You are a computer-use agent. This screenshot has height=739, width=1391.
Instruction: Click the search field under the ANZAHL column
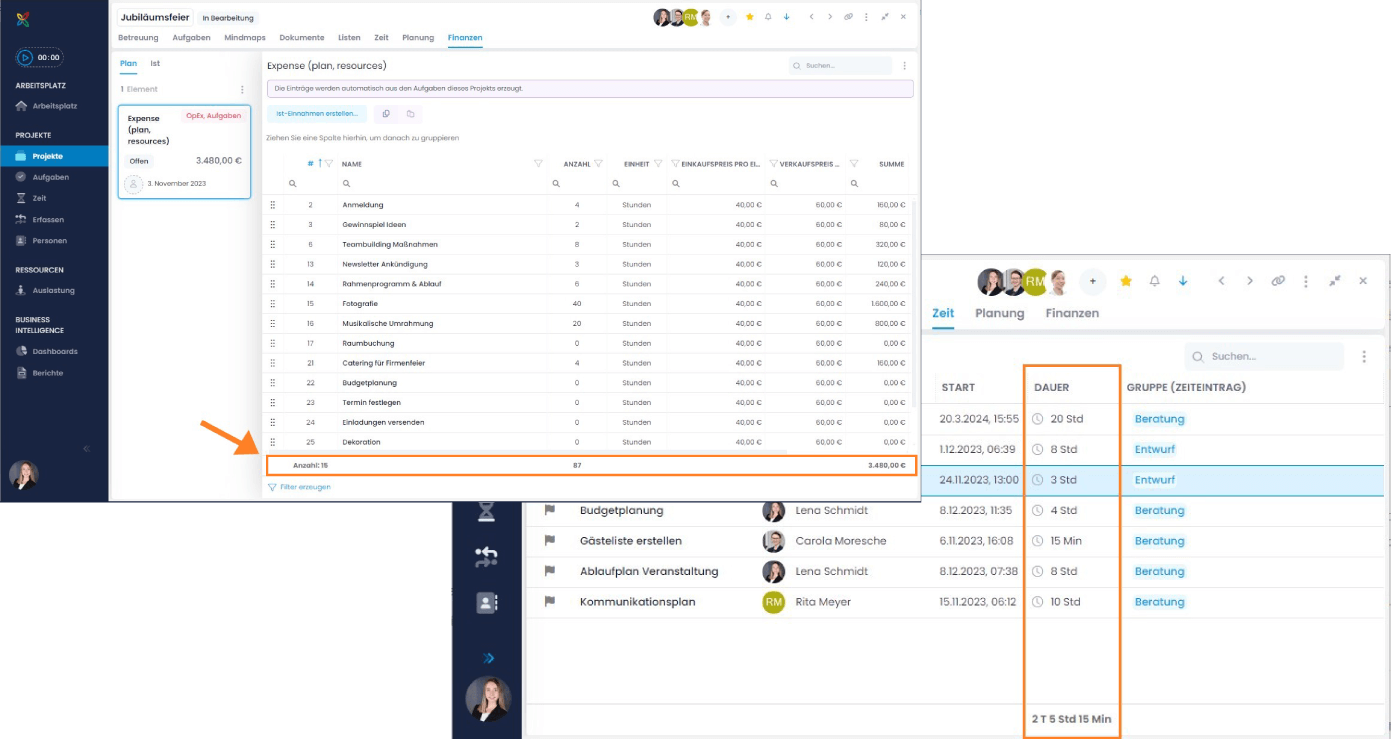(579, 184)
